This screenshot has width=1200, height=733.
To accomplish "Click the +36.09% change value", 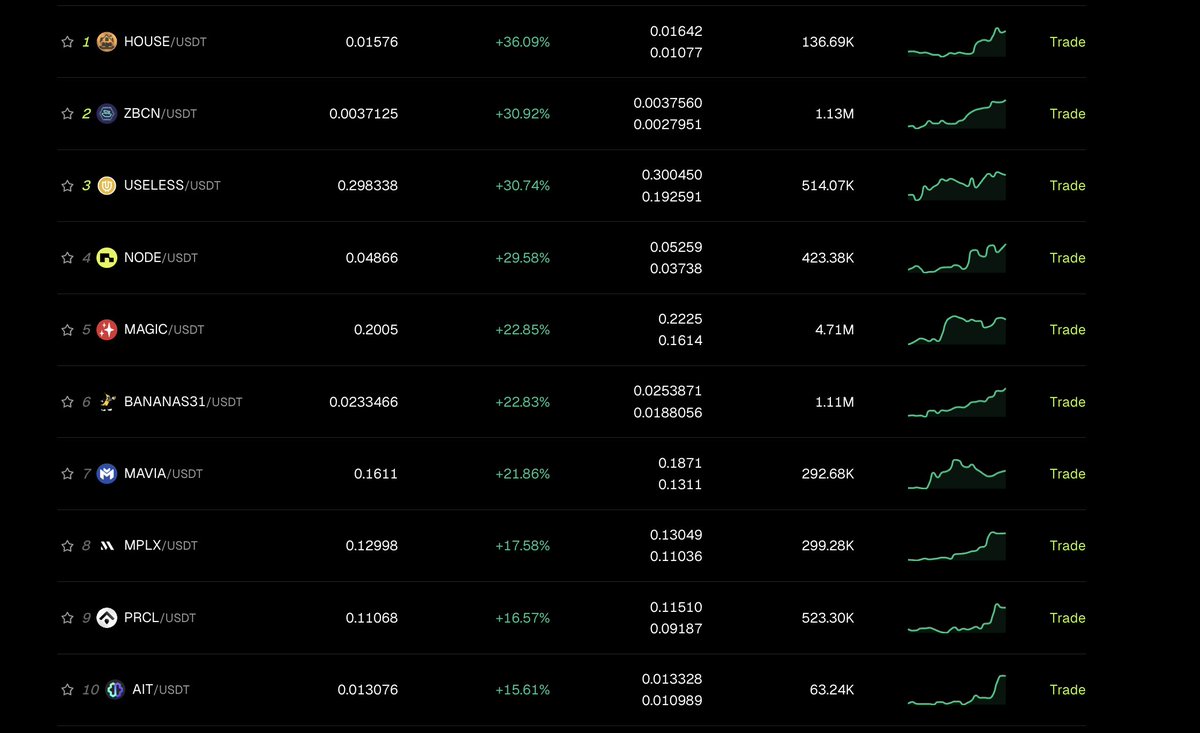I will 523,42.
